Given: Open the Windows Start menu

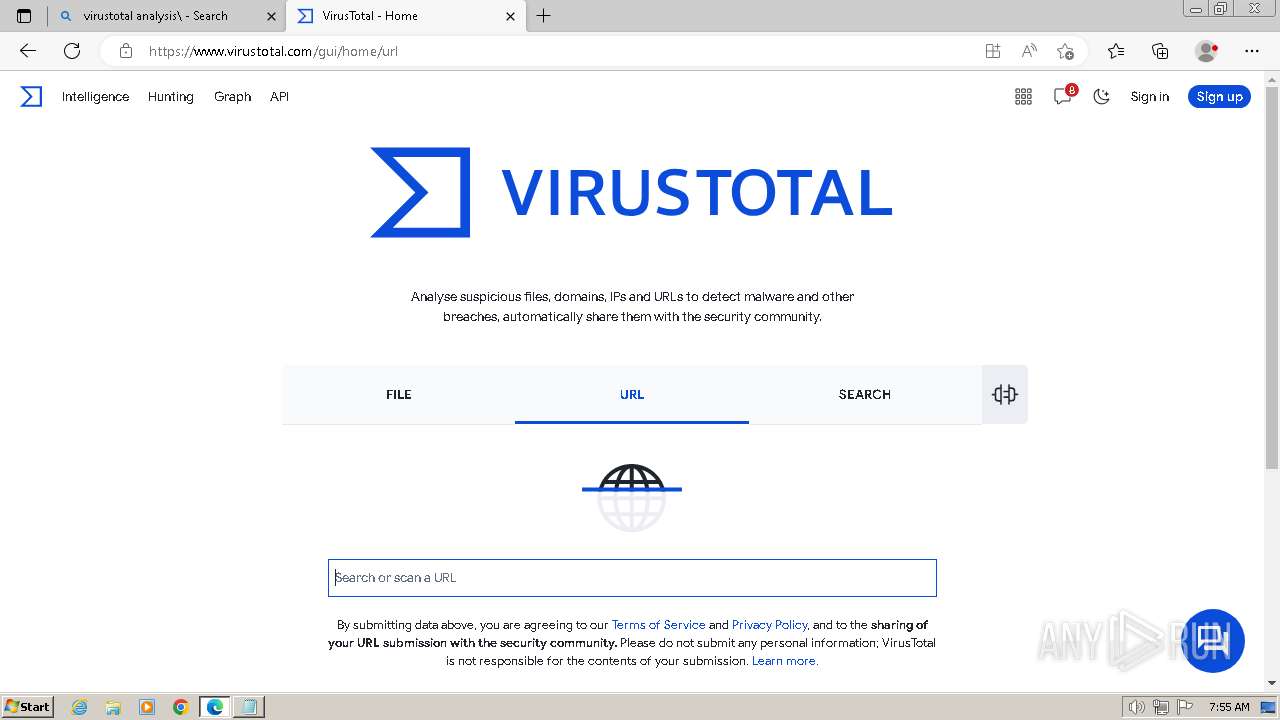Looking at the screenshot, I should 28,706.
